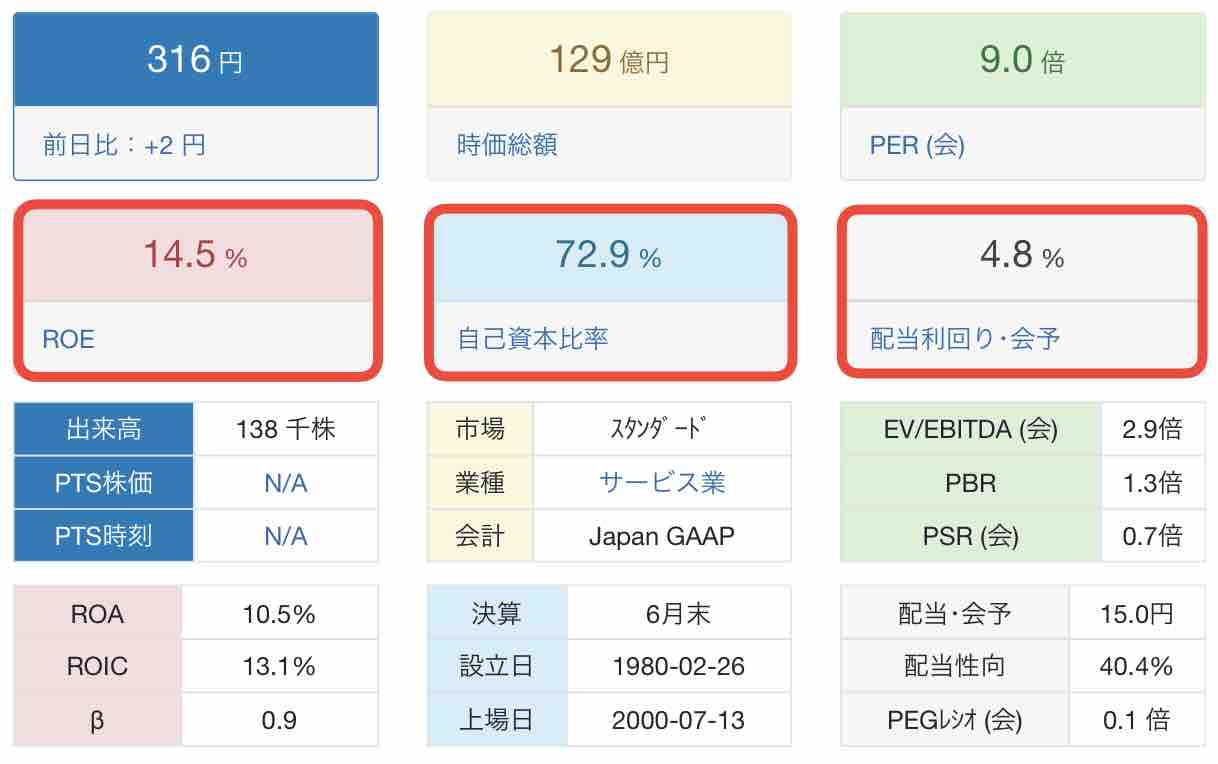Click the PER (会) link

(x=917, y=145)
